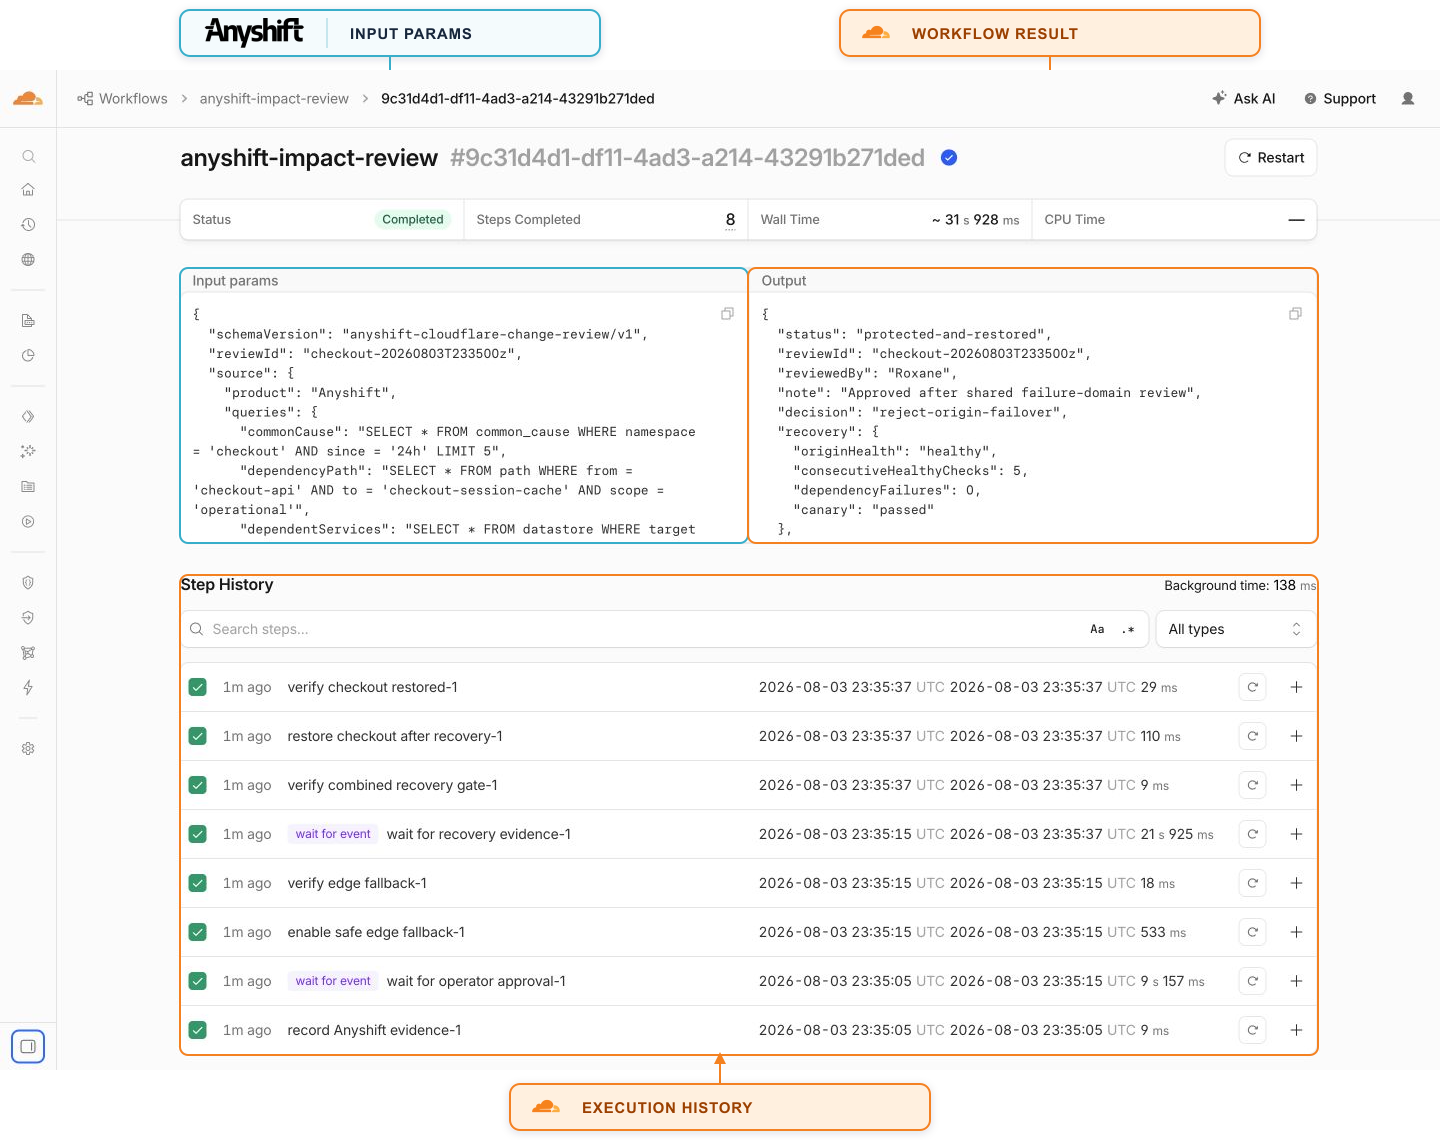Open the document log icon in sidebar
The width and height of the screenshot is (1440, 1140).
28,321
